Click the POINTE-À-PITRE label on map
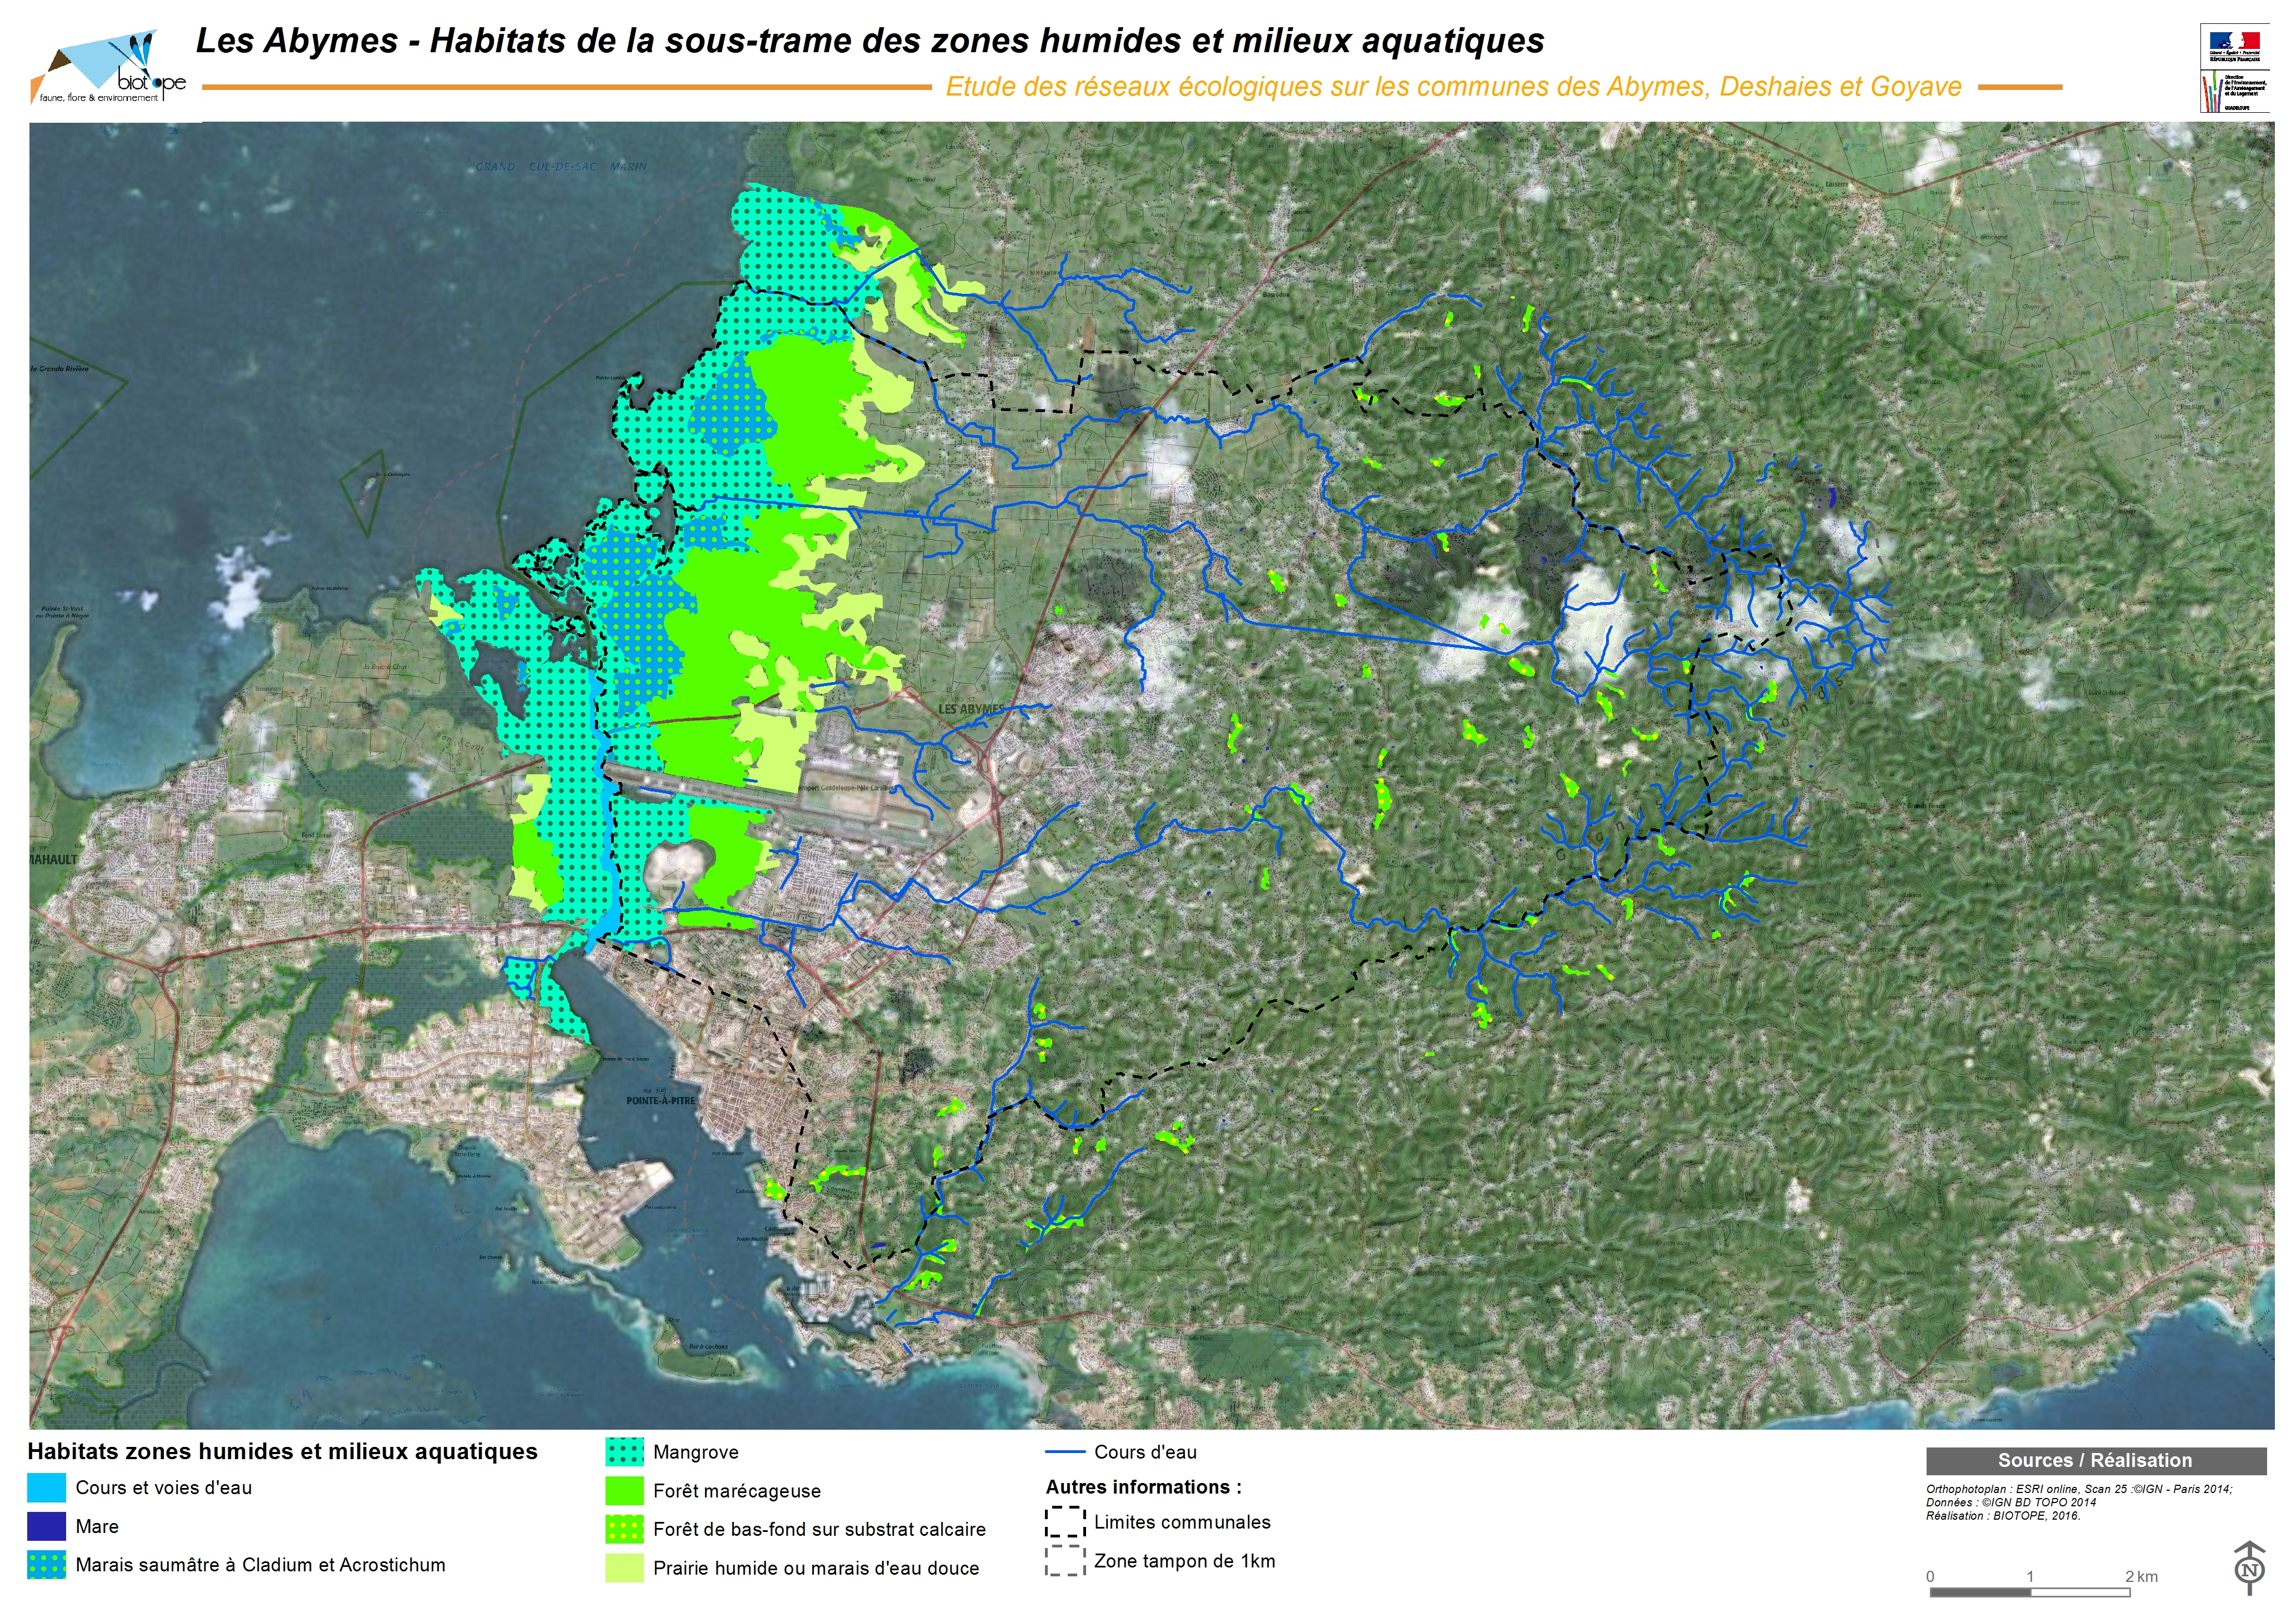 coord(660,1101)
